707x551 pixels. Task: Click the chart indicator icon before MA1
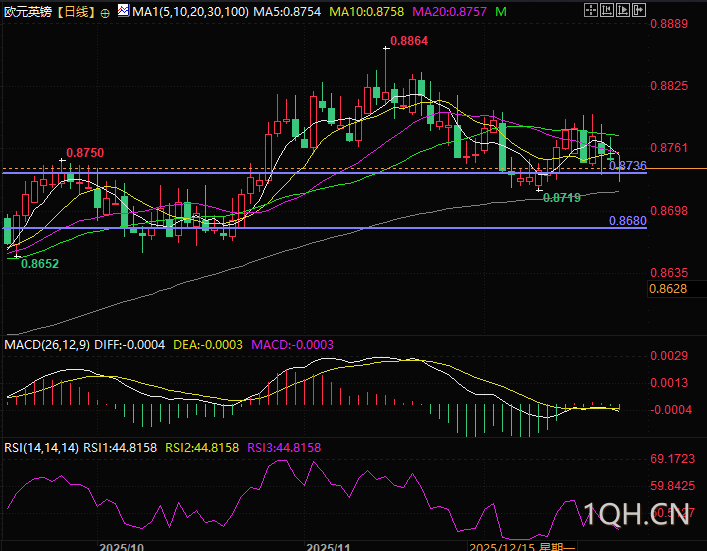[123, 12]
